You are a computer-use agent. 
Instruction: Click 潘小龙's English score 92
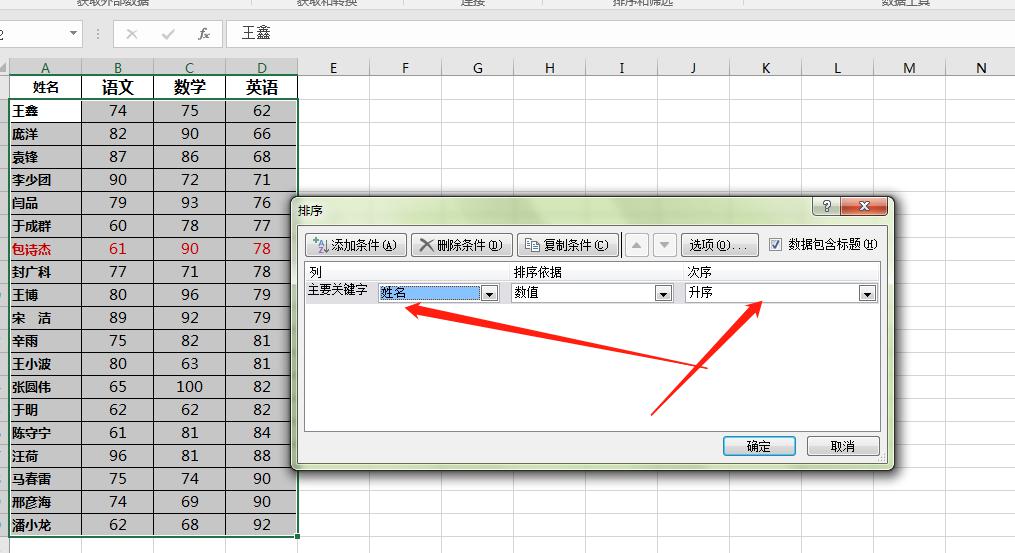tap(262, 525)
